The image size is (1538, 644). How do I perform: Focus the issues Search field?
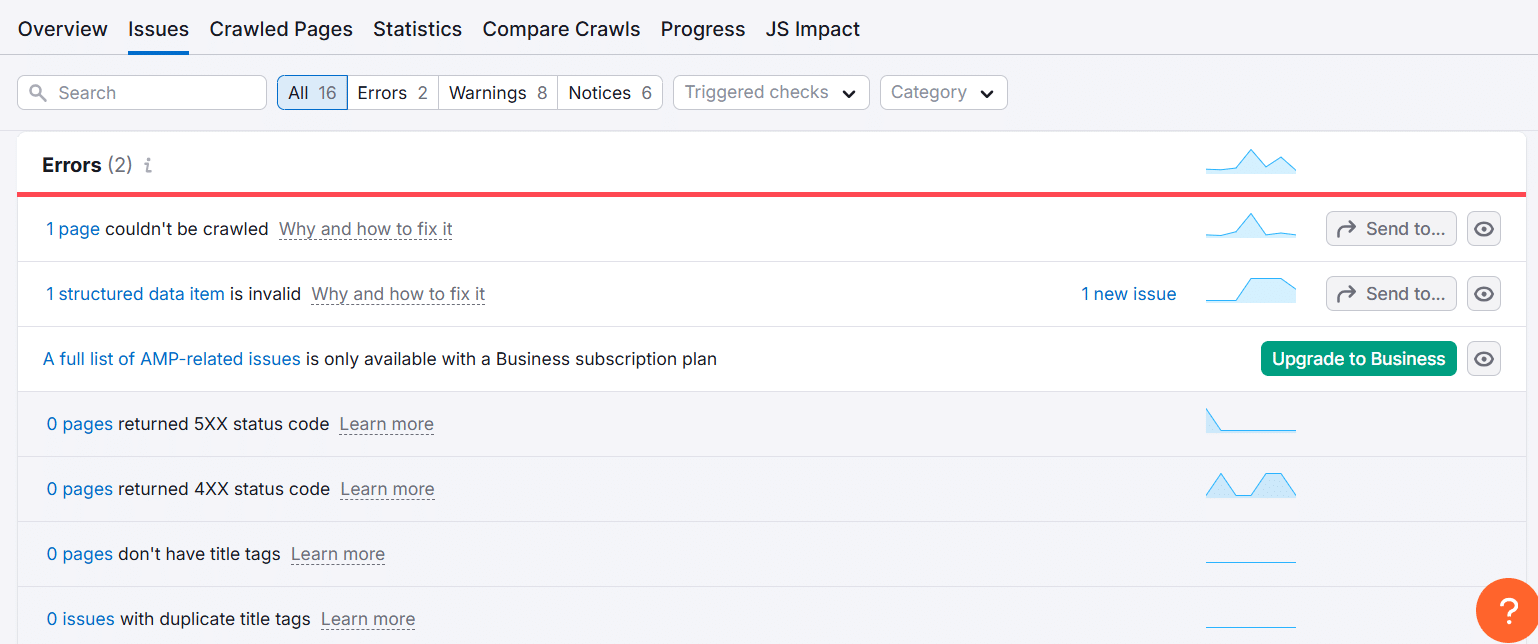click(155, 93)
